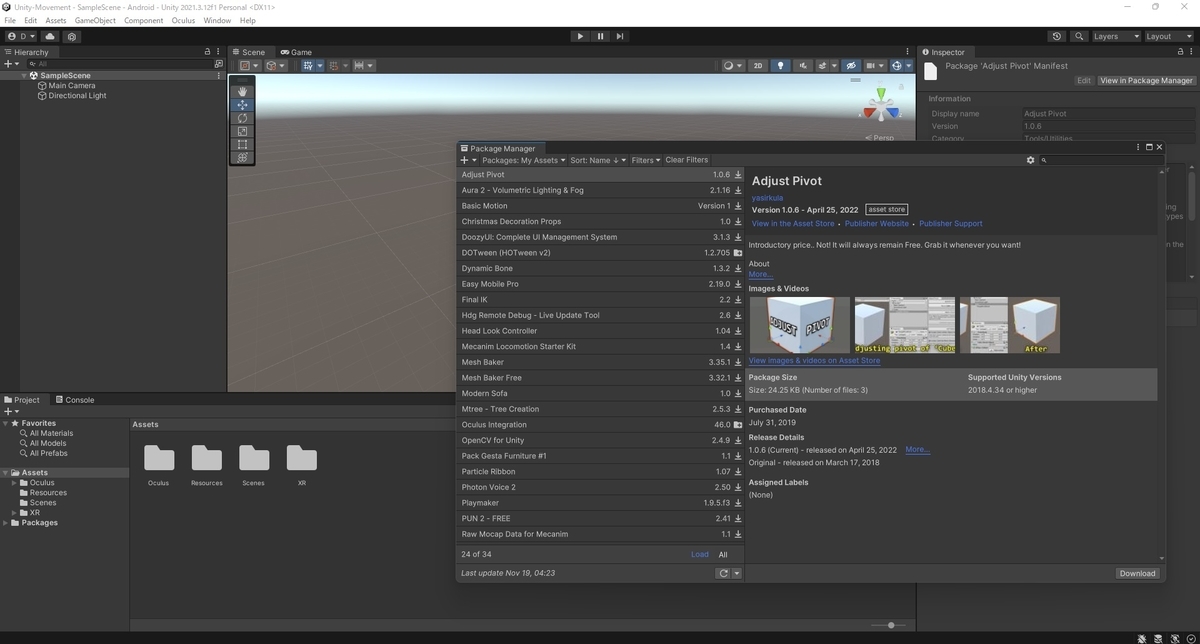
Task: Select the Scale tool in Scene overlay
Action: point(242,131)
